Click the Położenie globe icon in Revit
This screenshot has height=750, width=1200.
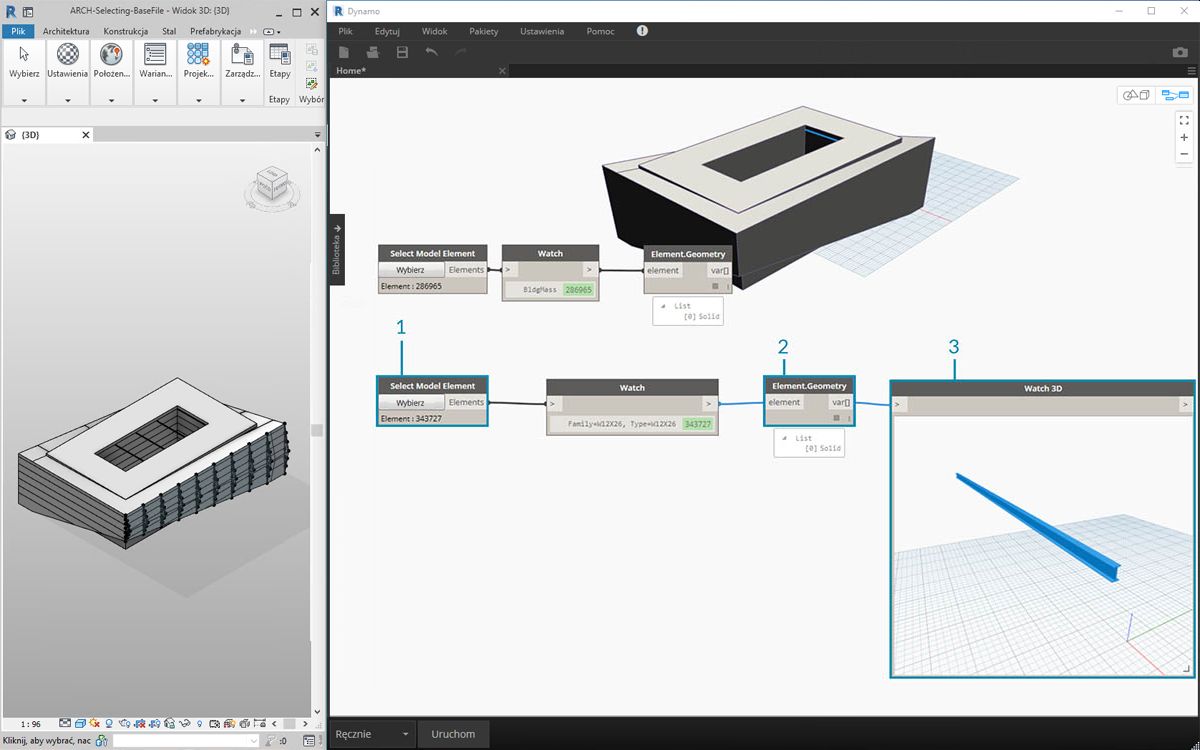point(111,54)
